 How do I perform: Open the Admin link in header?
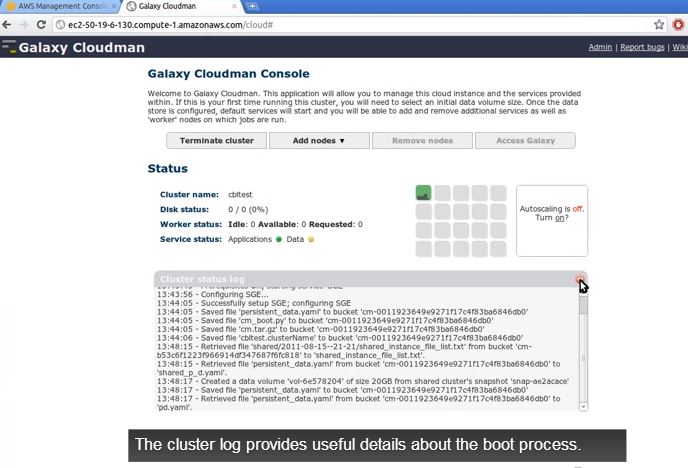tap(600, 47)
